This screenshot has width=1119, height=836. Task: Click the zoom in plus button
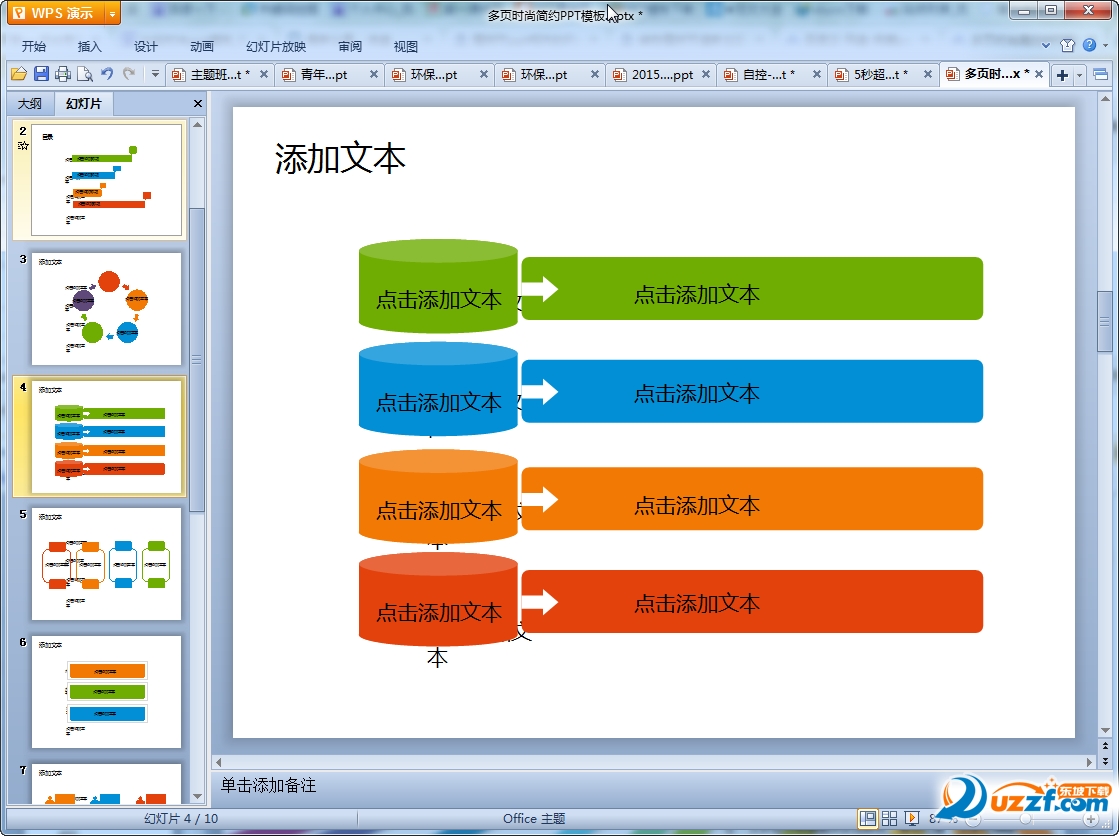tap(1090, 820)
